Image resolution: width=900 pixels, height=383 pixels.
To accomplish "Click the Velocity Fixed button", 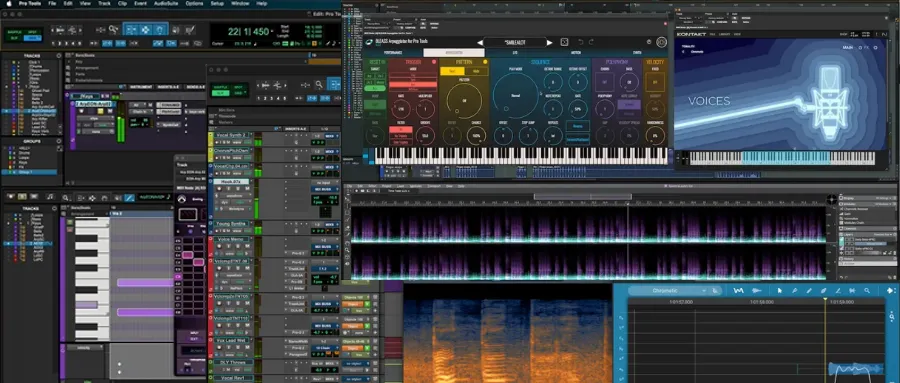I will 655,82.
